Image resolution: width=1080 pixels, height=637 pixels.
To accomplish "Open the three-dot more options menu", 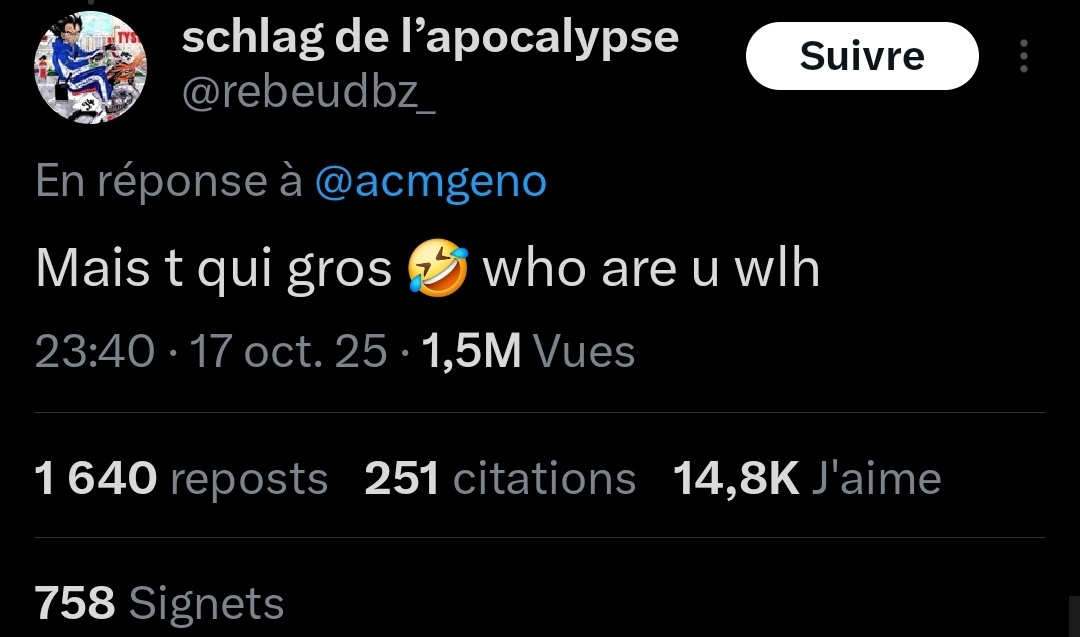I will click(x=1023, y=57).
